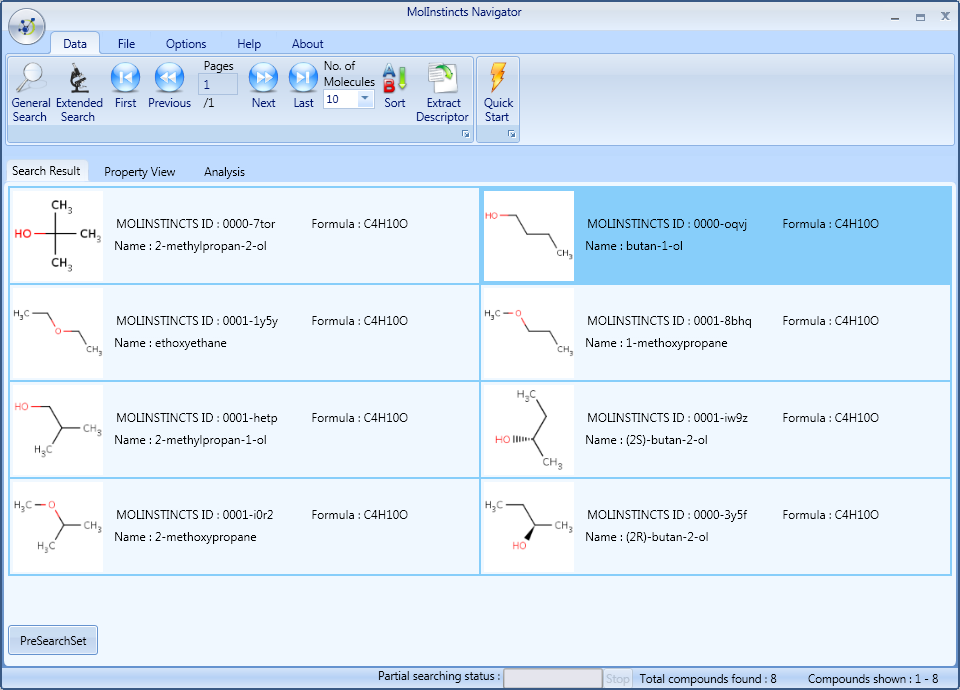The image size is (960, 690).
Task: Open Quick Start group dialog launcher
Action: (x=511, y=134)
